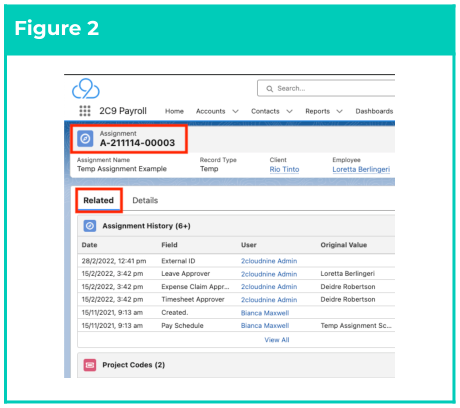460x408 pixels.
Task: Click the Date column header
Action: [89, 245]
